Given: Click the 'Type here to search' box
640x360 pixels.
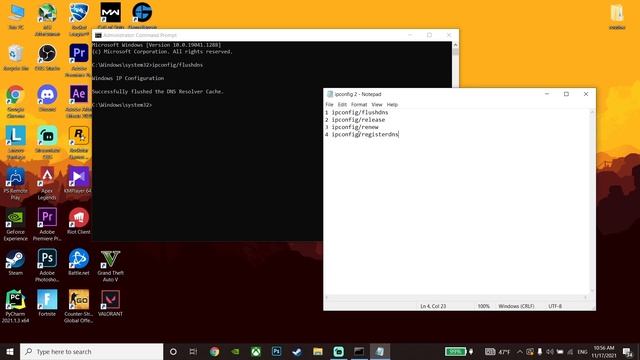Looking at the screenshot, I should tap(91, 351).
